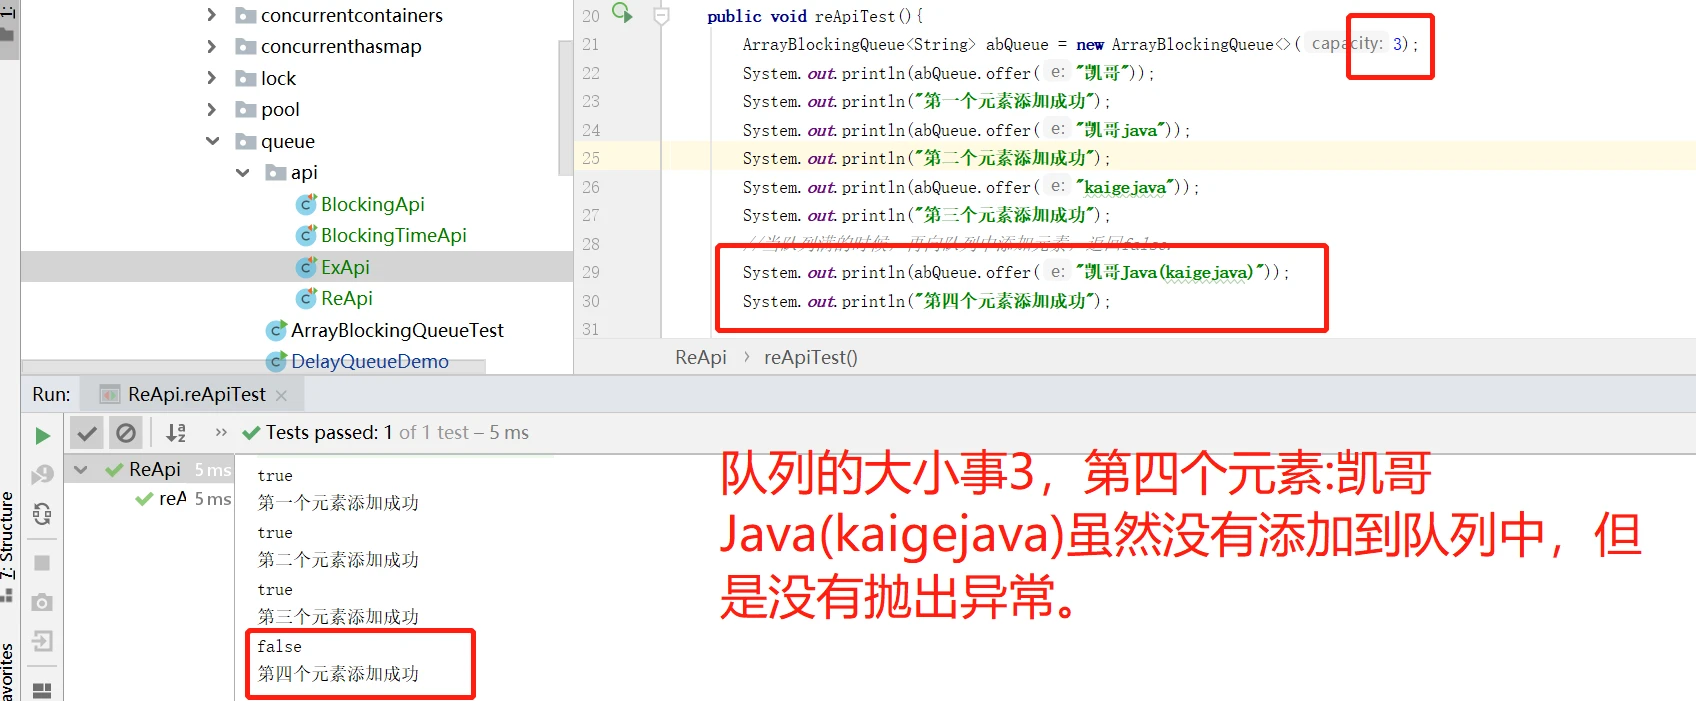Viewport: 1696px width, 701px height.
Task: Toggle the show passed tests checkmark button
Action: pos(88,433)
